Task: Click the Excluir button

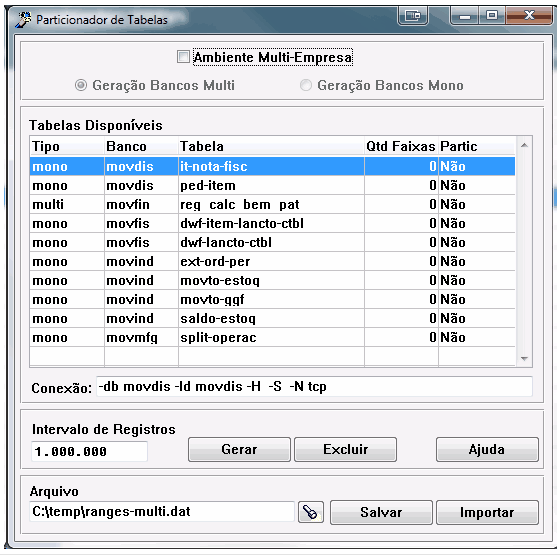Action: point(345,450)
